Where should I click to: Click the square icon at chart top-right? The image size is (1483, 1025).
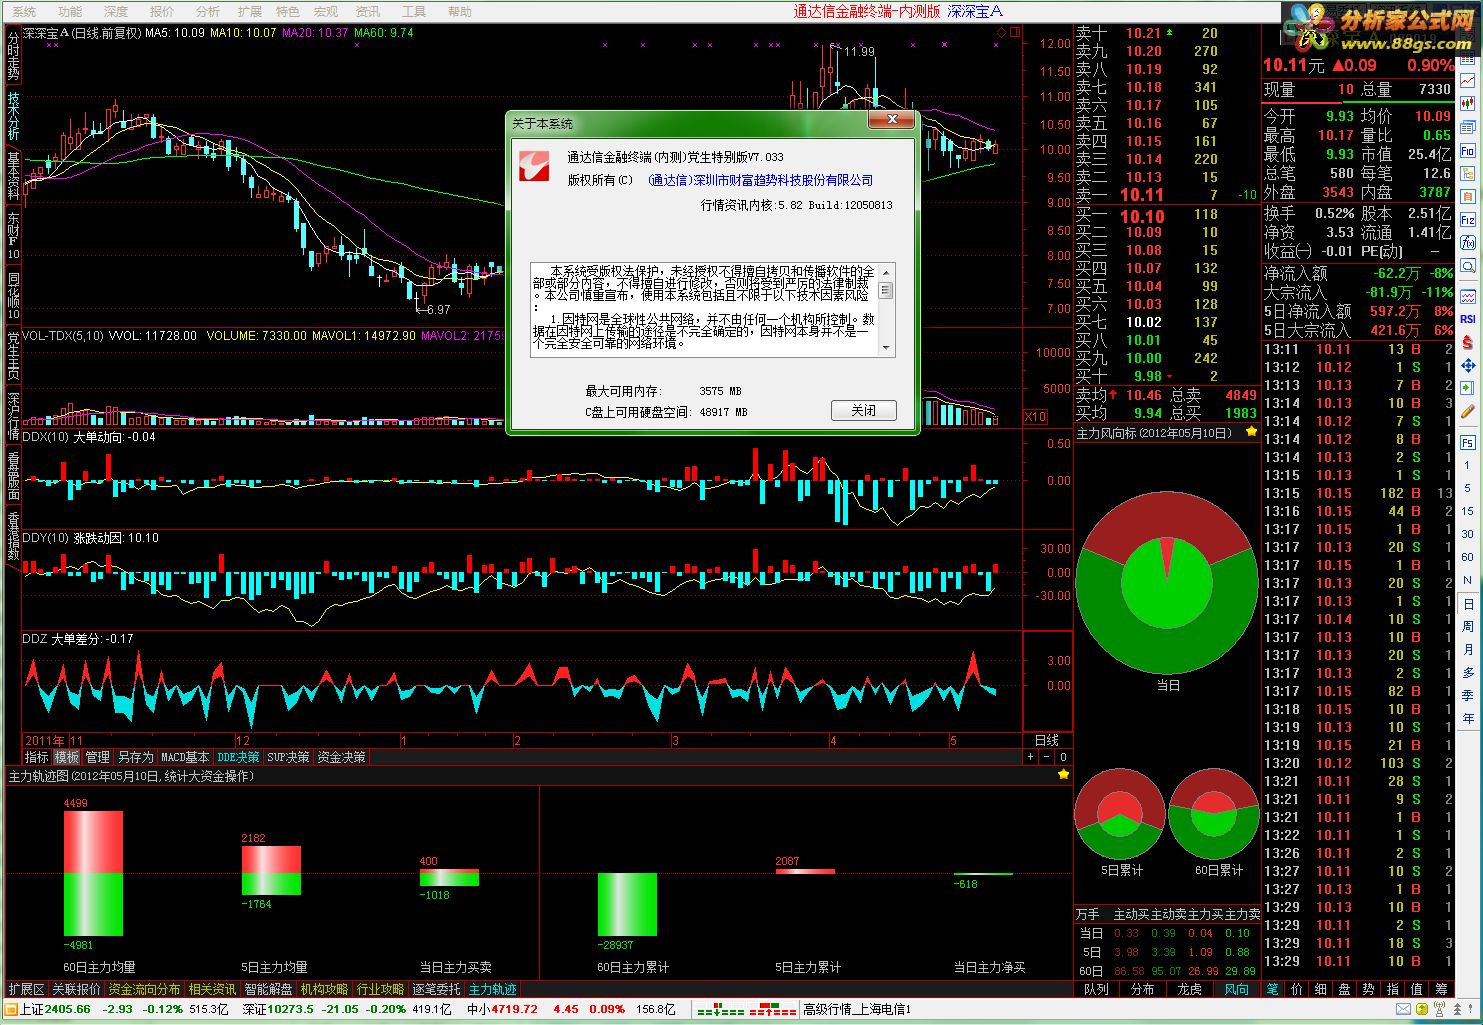click(x=1014, y=33)
